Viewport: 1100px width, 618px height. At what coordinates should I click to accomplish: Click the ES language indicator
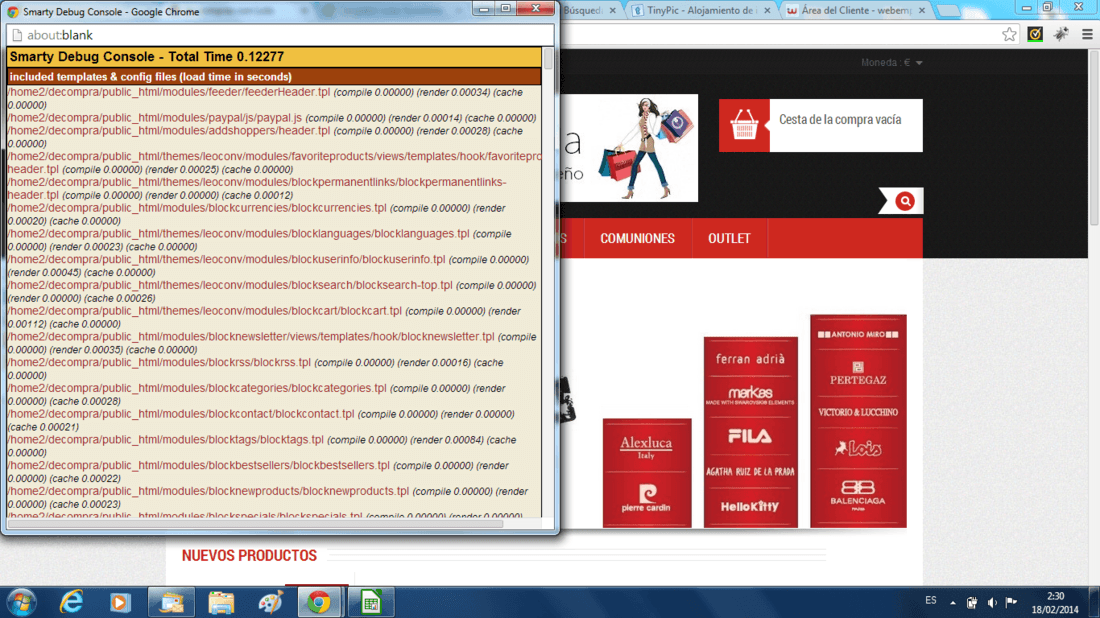click(x=930, y=600)
